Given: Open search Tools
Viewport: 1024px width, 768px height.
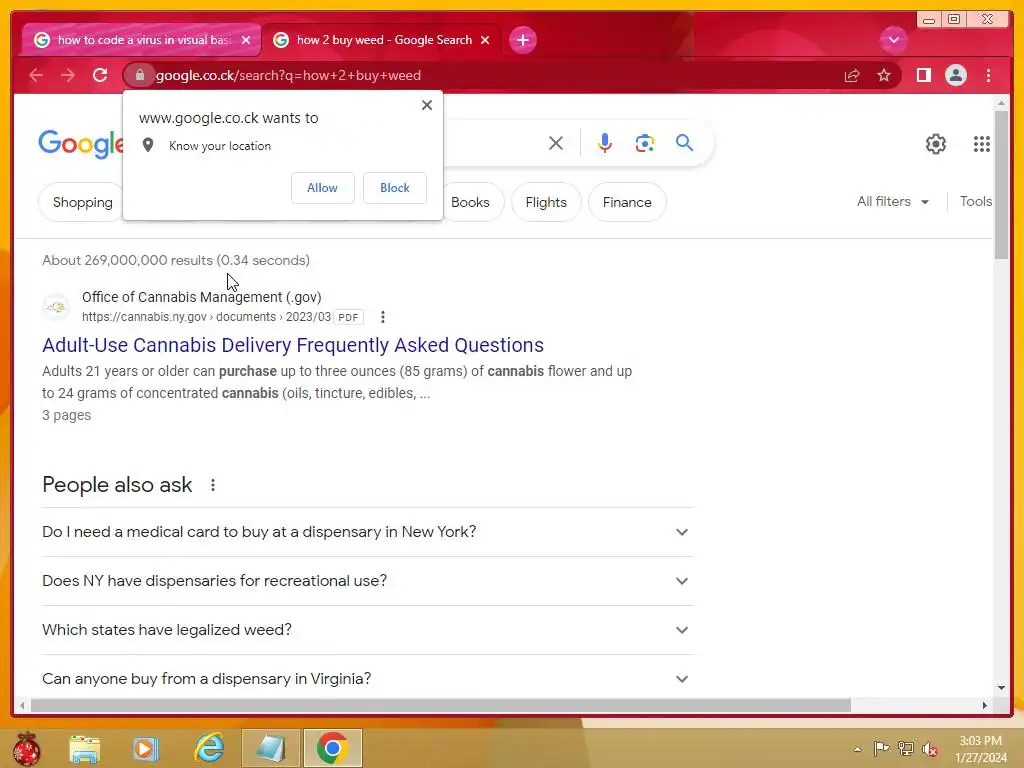Looking at the screenshot, I should tap(976, 202).
